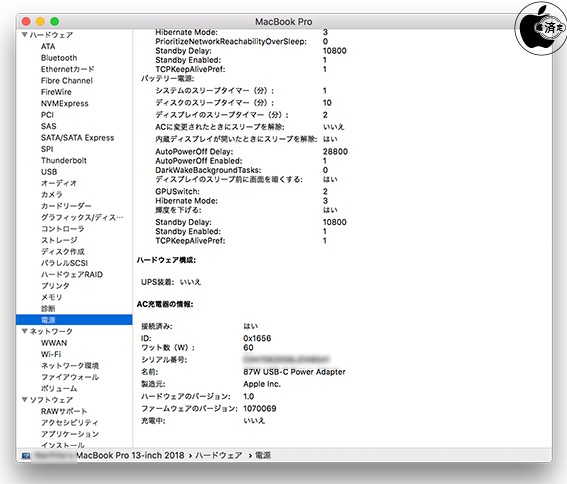The height and width of the screenshot is (484, 567).
Task: Open Ethernetカード in the sidebar
Action: click(67, 69)
